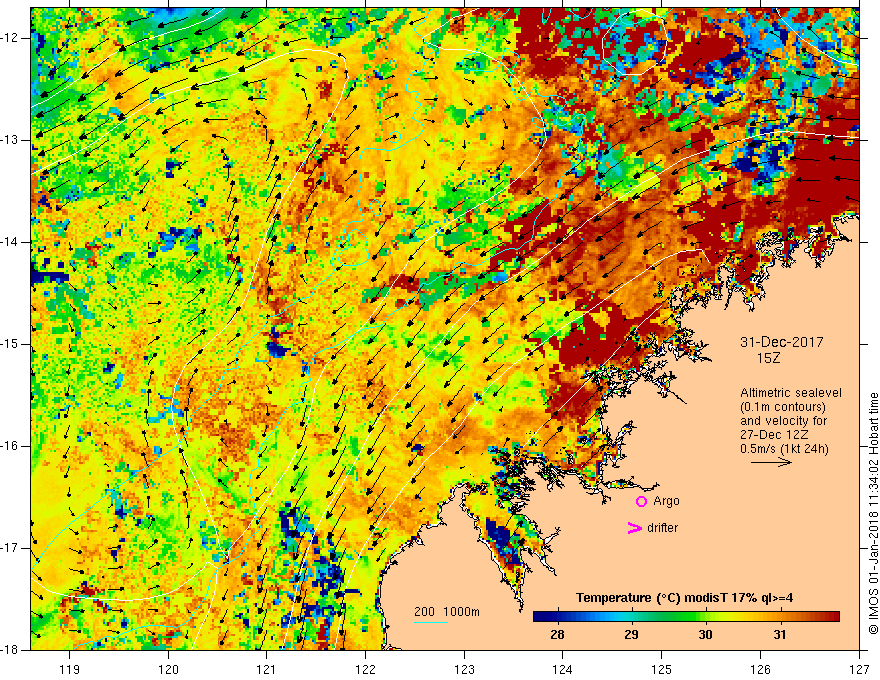
Task: Click the 0.5m/s velocity scale arrow
Action: (771, 462)
